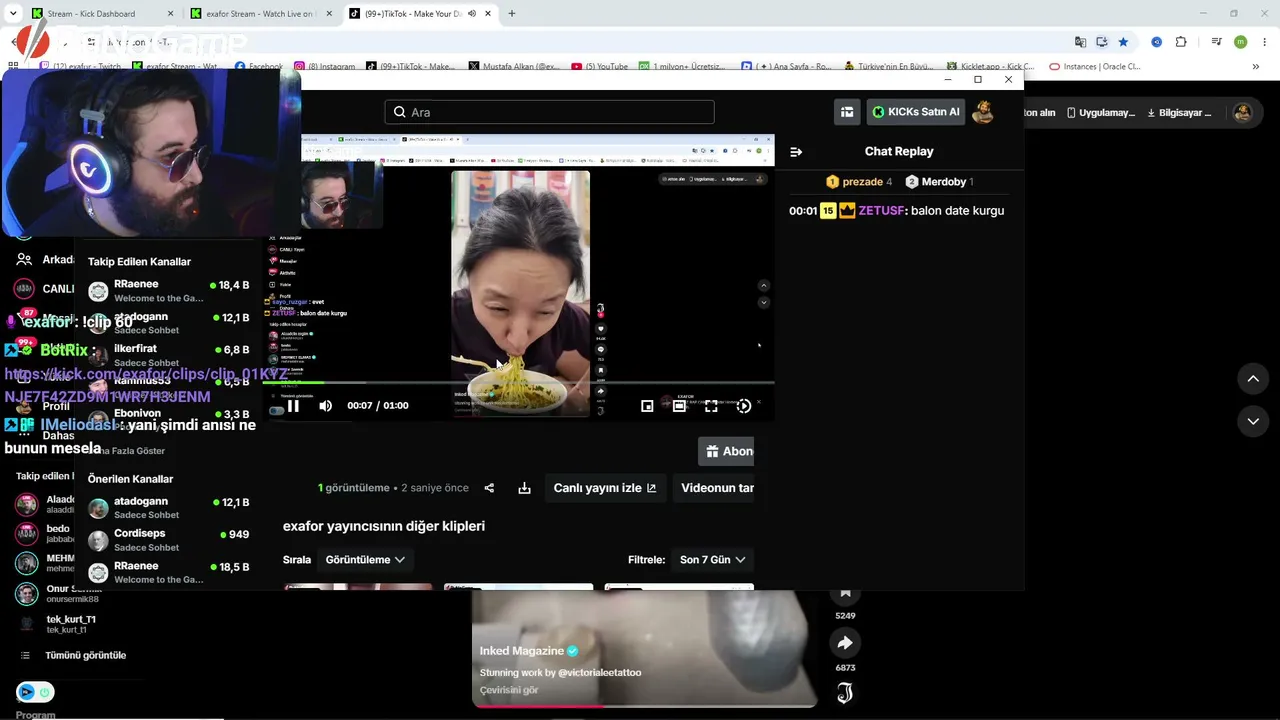1280x720 pixels.
Task: Open RRaenee under Önerilen Kanallar
Action: [x=168, y=572]
